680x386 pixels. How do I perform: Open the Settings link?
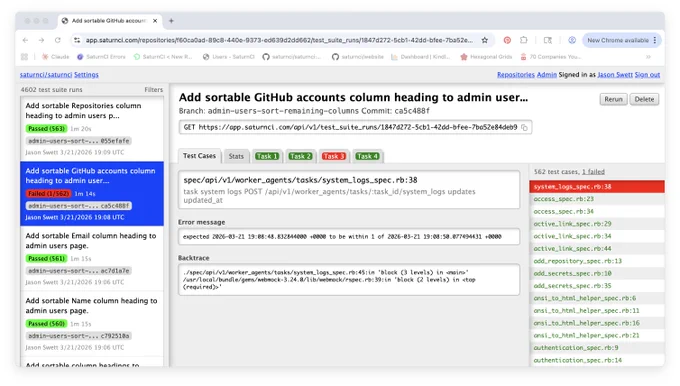coord(86,75)
